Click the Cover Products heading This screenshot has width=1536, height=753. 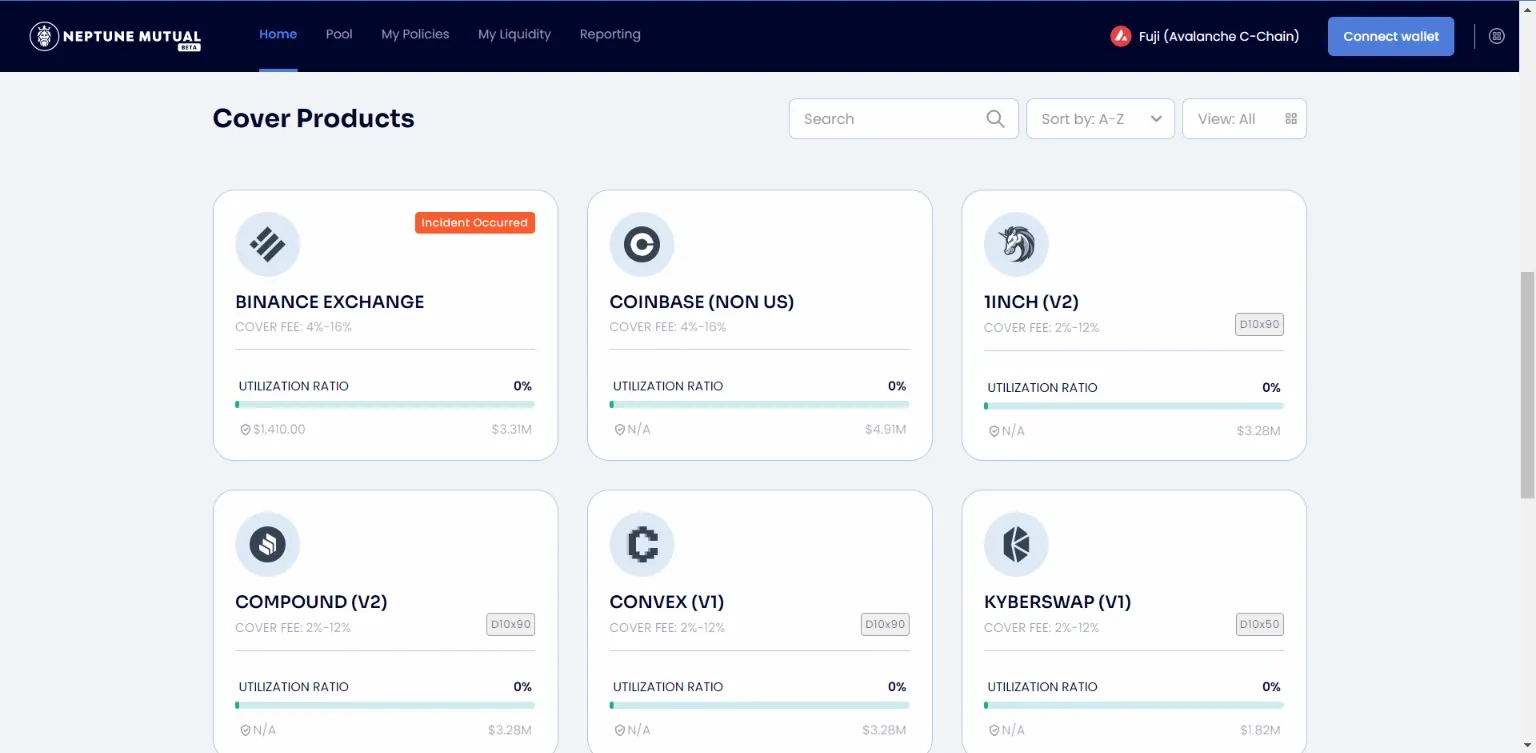click(313, 118)
